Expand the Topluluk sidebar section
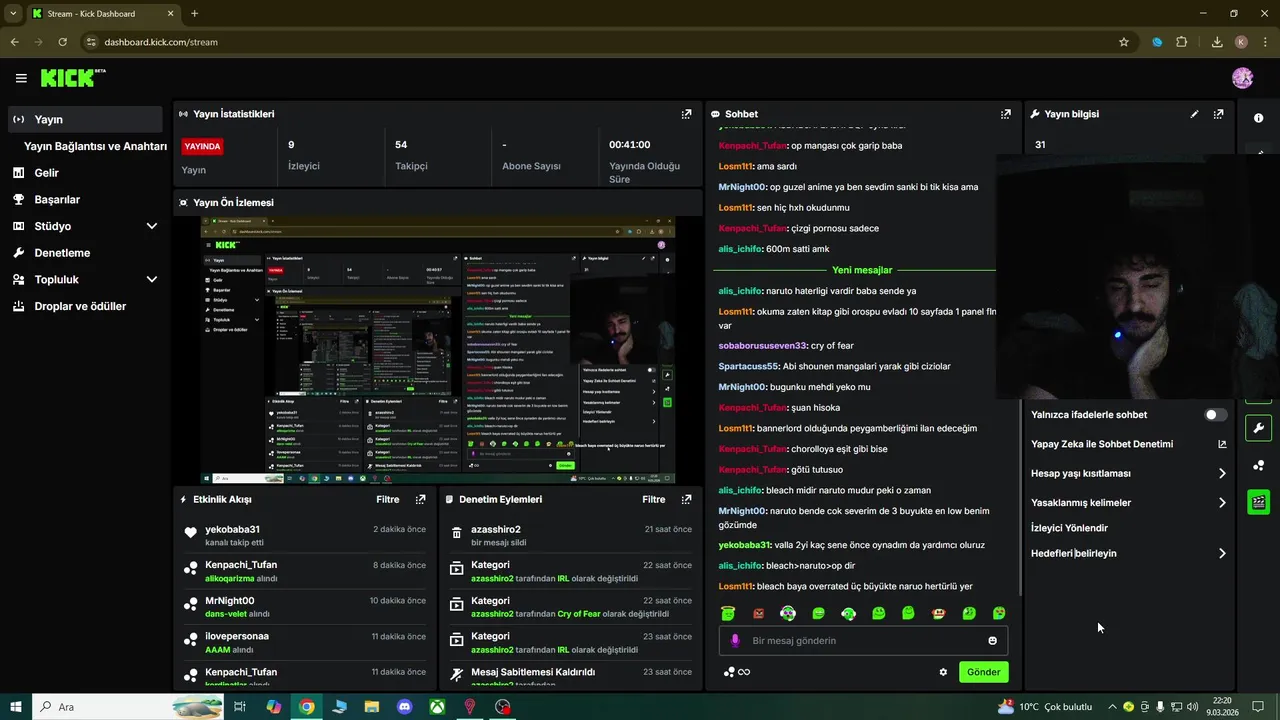This screenshot has width=1280, height=720. [152, 280]
